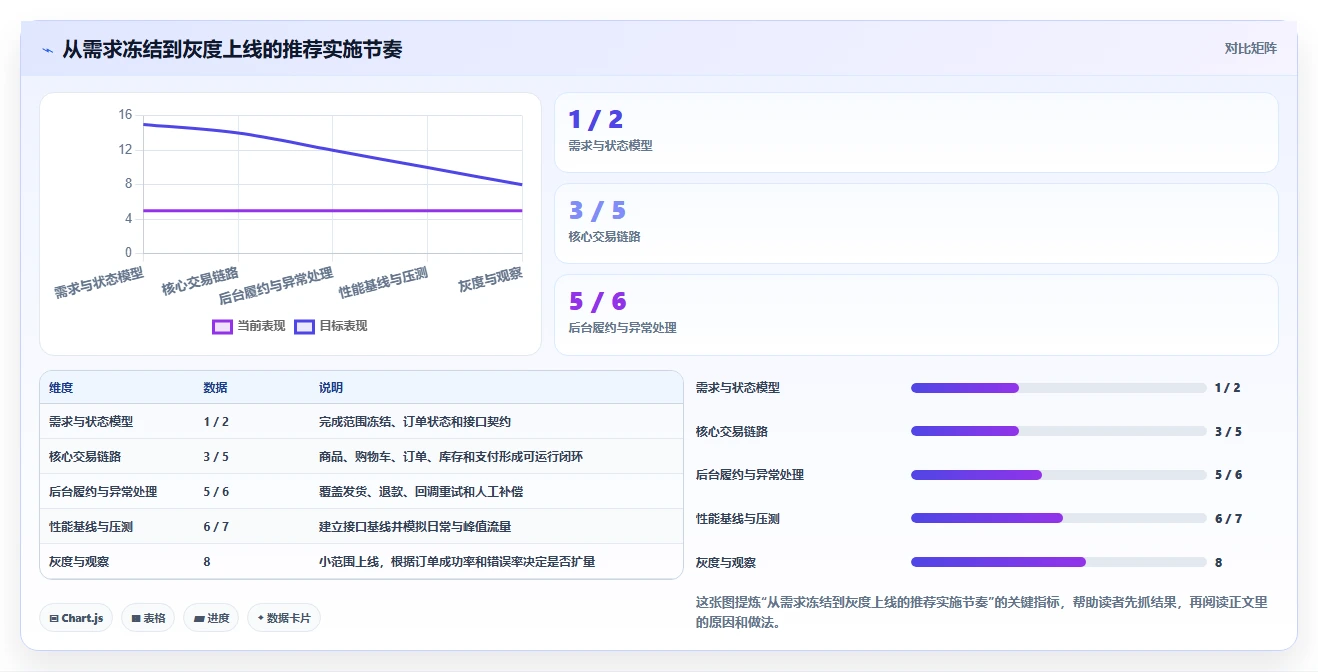This screenshot has height=672, width=1318.
Task: Click the 说明 column header
Action: (331, 388)
